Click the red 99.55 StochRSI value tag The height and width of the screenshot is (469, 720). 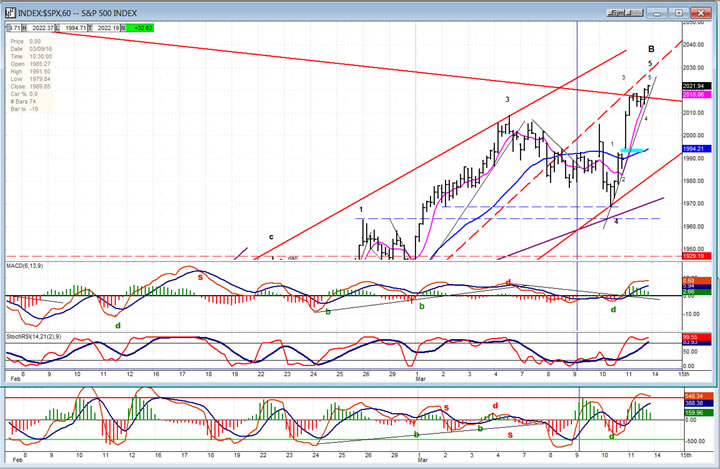[698, 337]
